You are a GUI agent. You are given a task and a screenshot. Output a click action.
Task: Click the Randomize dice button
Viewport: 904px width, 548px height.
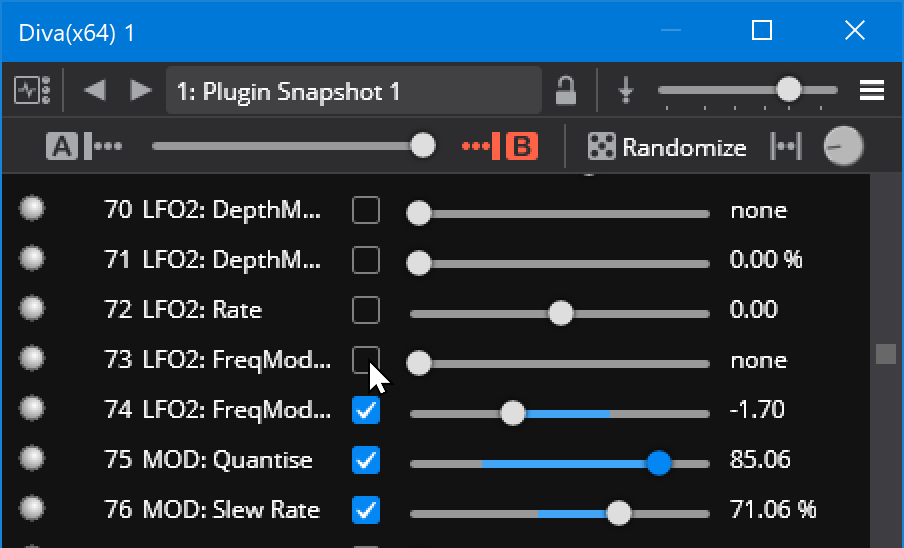(666, 147)
